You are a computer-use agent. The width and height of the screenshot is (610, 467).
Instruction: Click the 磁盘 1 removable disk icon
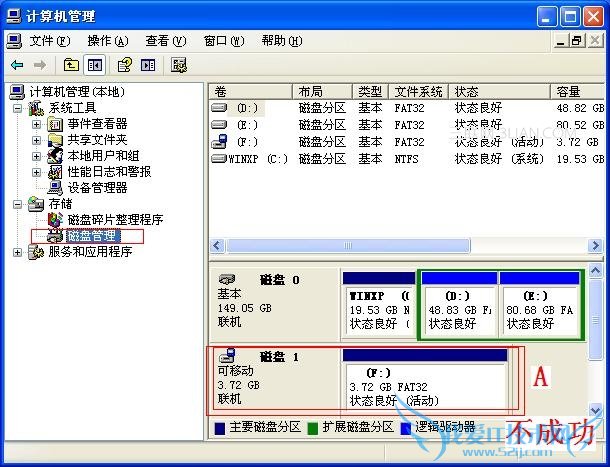(227, 355)
